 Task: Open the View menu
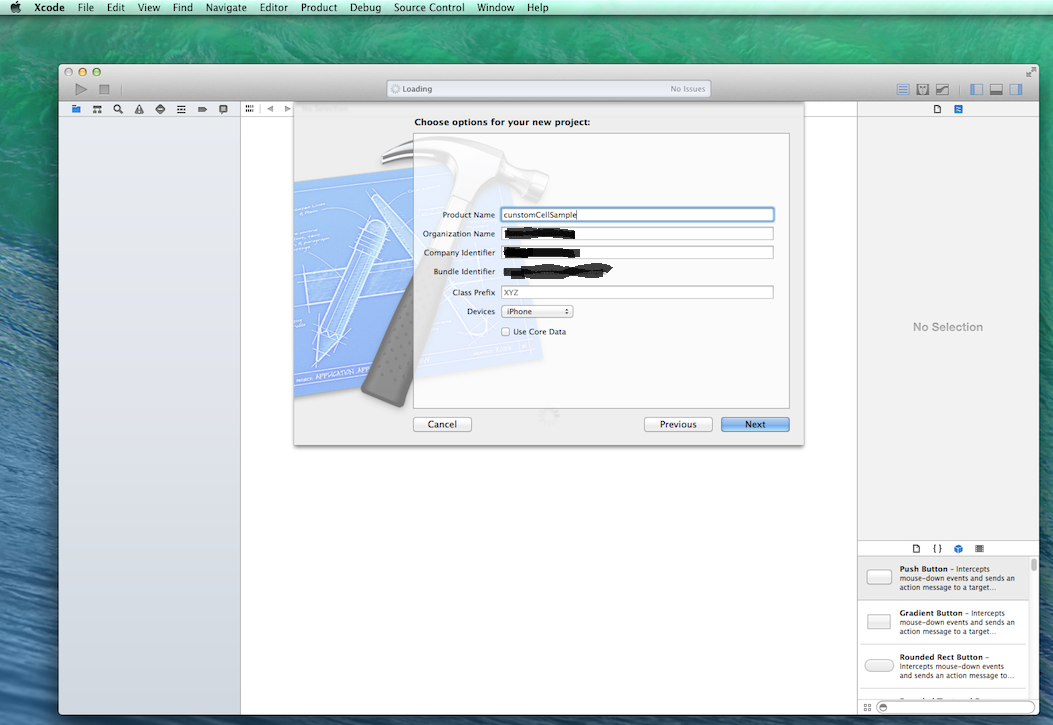[148, 7]
